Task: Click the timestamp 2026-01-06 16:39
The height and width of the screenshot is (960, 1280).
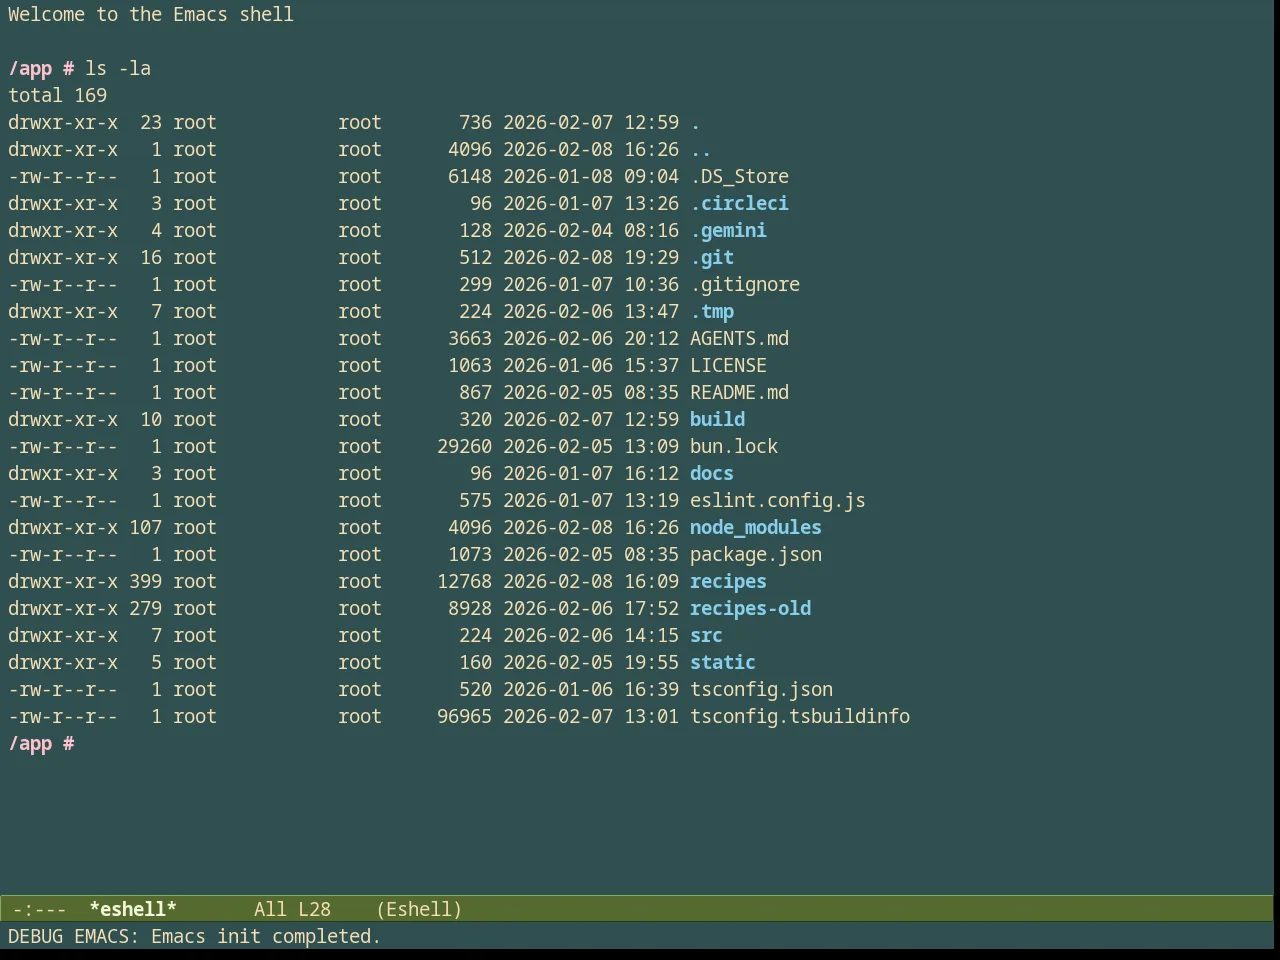Action: [591, 689]
